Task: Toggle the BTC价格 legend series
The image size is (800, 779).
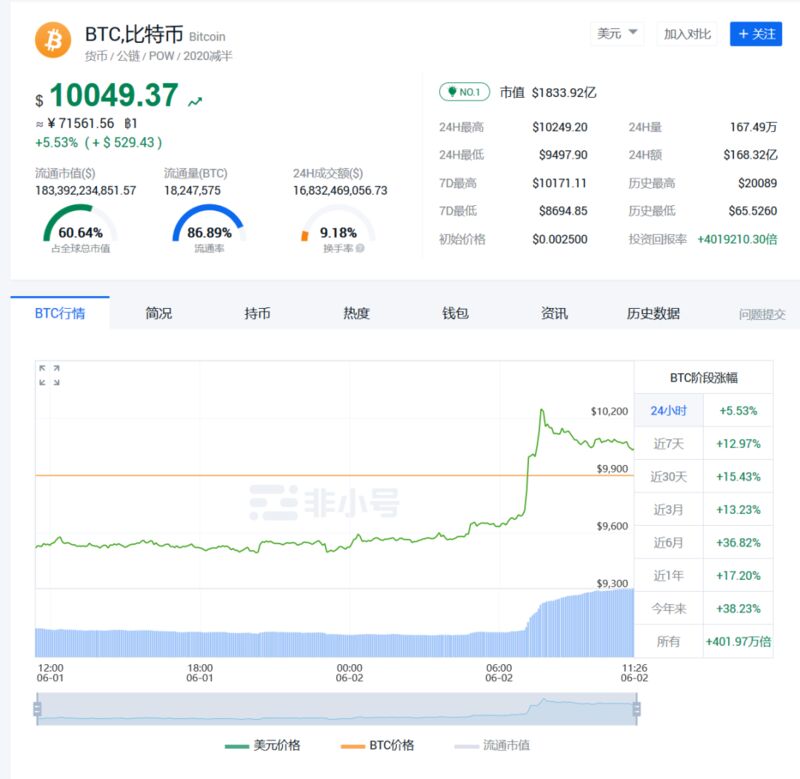Action: 378,745
